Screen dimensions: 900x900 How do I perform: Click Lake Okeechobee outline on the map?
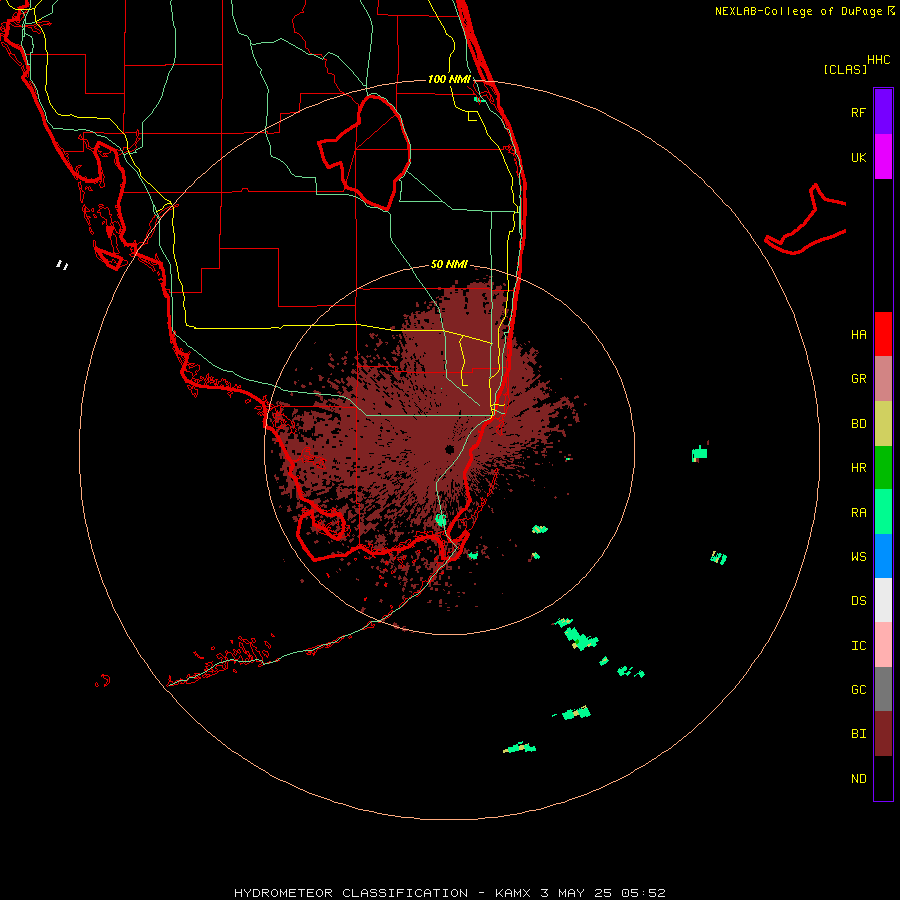click(364, 152)
